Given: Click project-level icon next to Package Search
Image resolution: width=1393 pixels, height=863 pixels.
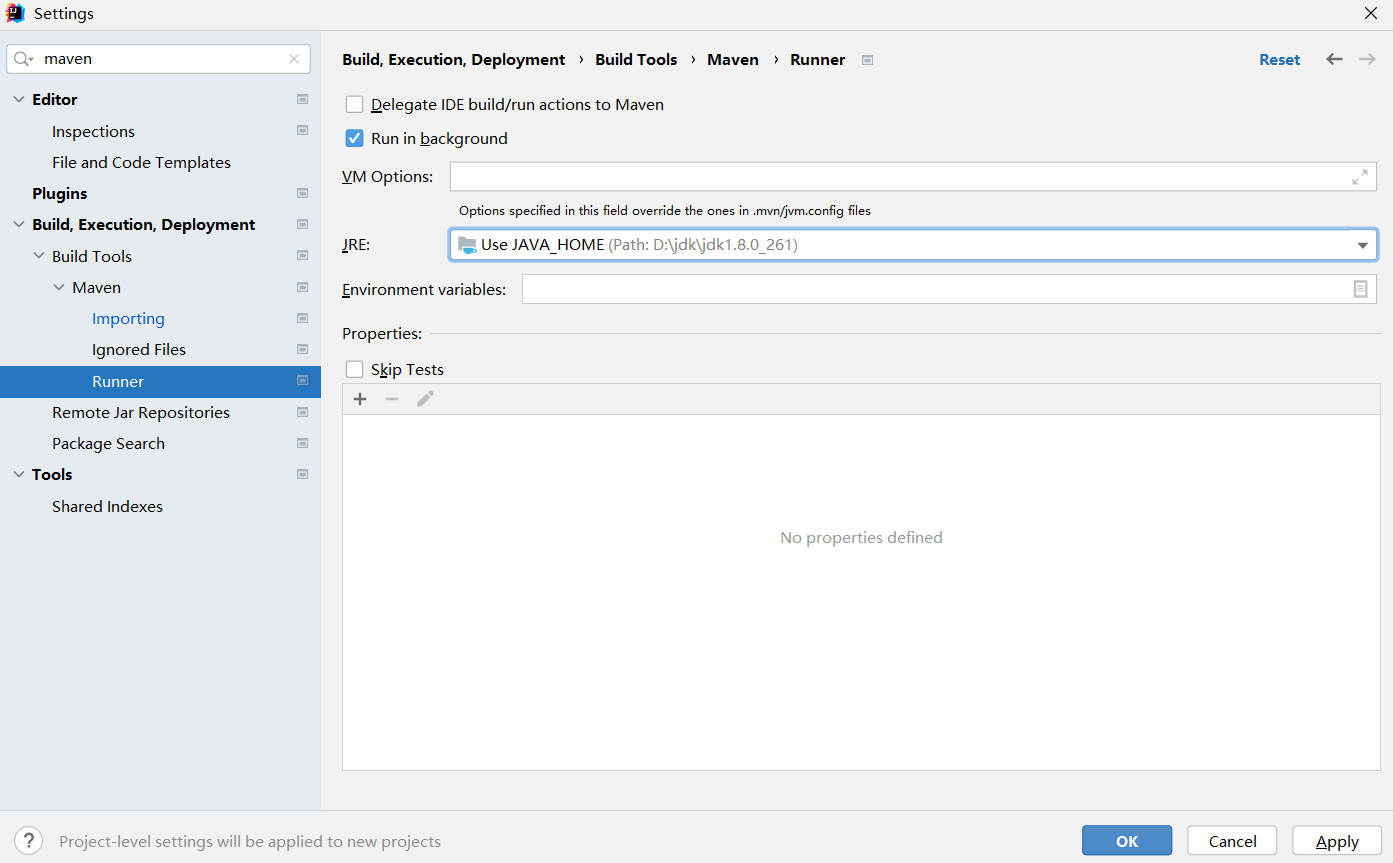Looking at the screenshot, I should (302, 443).
